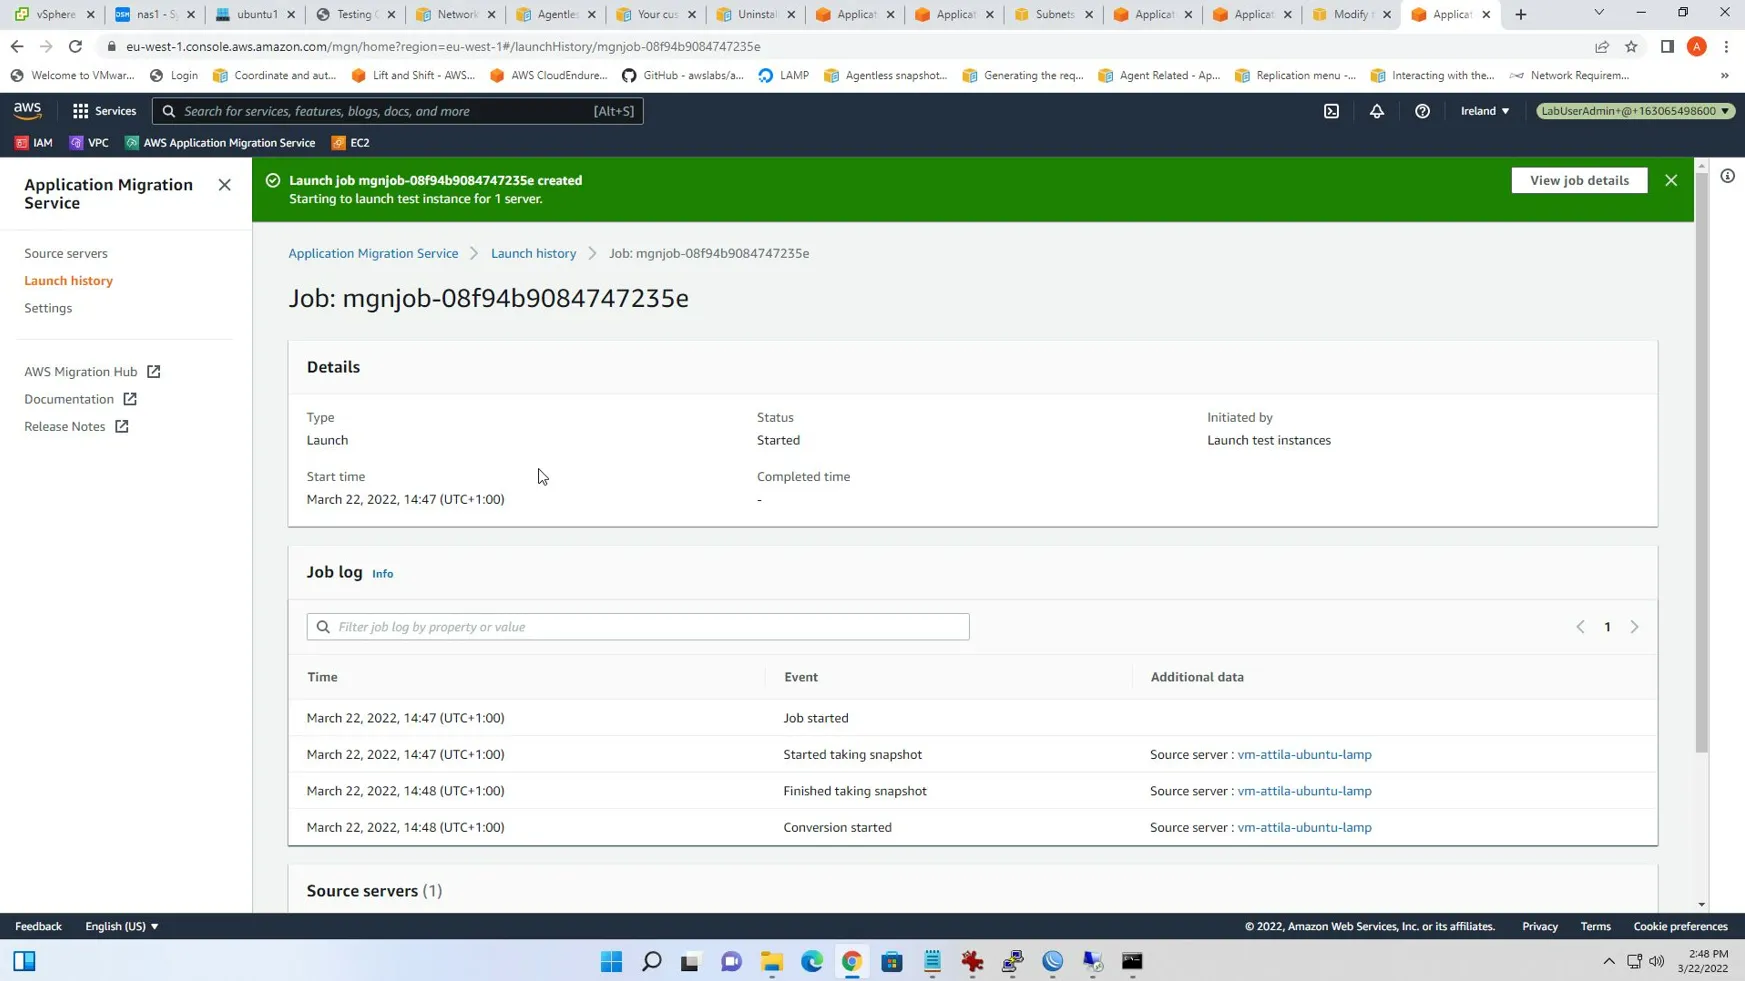Open taskbar Search
This screenshot has height=981, width=1745.
(651, 961)
